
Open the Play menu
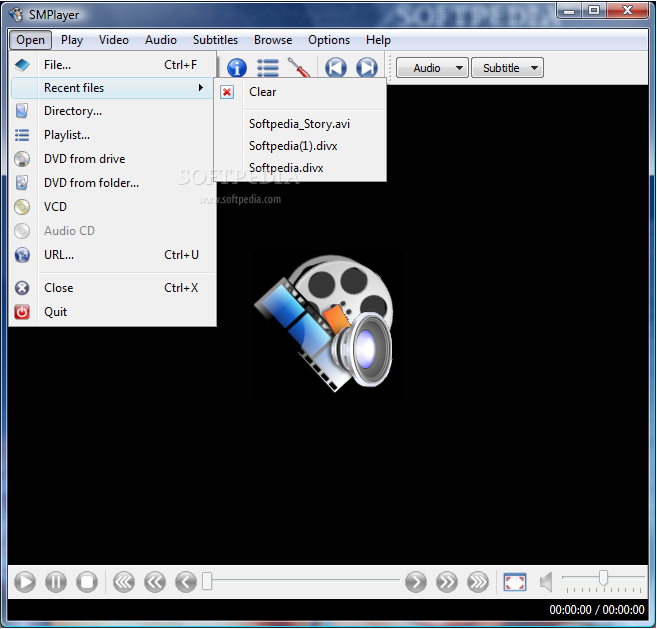click(x=72, y=40)
